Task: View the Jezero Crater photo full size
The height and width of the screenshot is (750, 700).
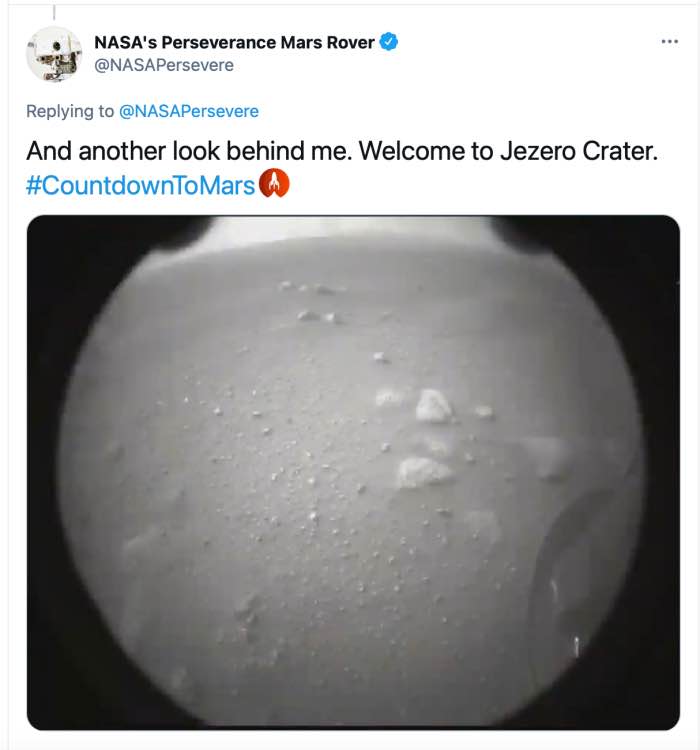Action: tap(353, 472)
